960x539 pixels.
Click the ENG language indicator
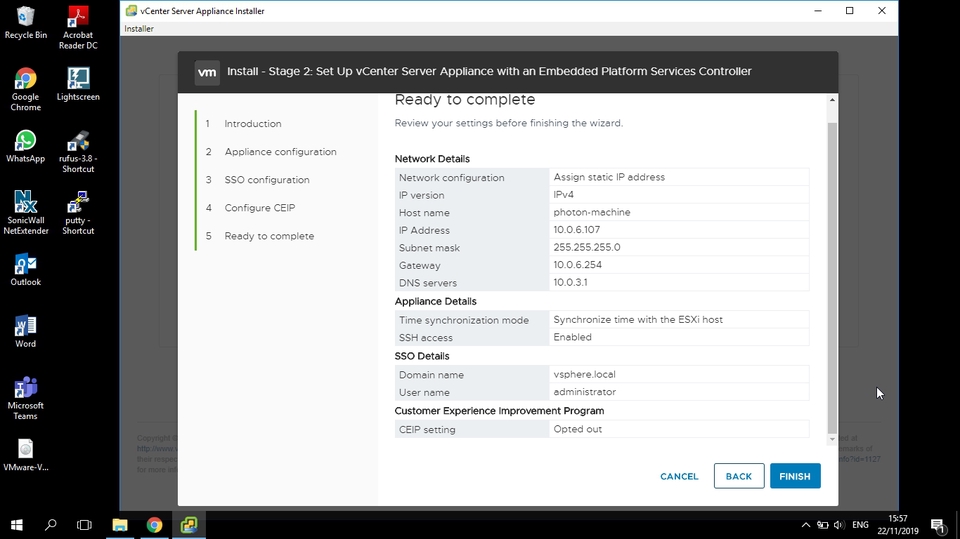(x=860, y=525)
